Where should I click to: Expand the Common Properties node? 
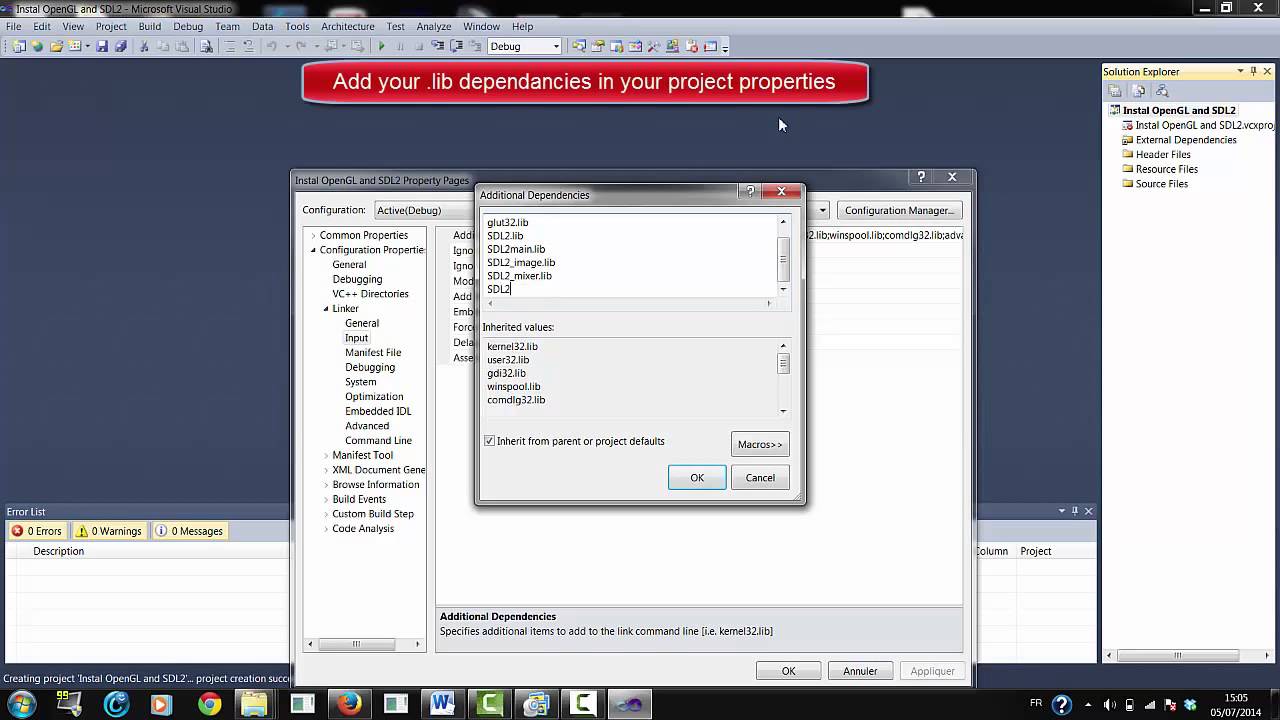coord(313,235)
